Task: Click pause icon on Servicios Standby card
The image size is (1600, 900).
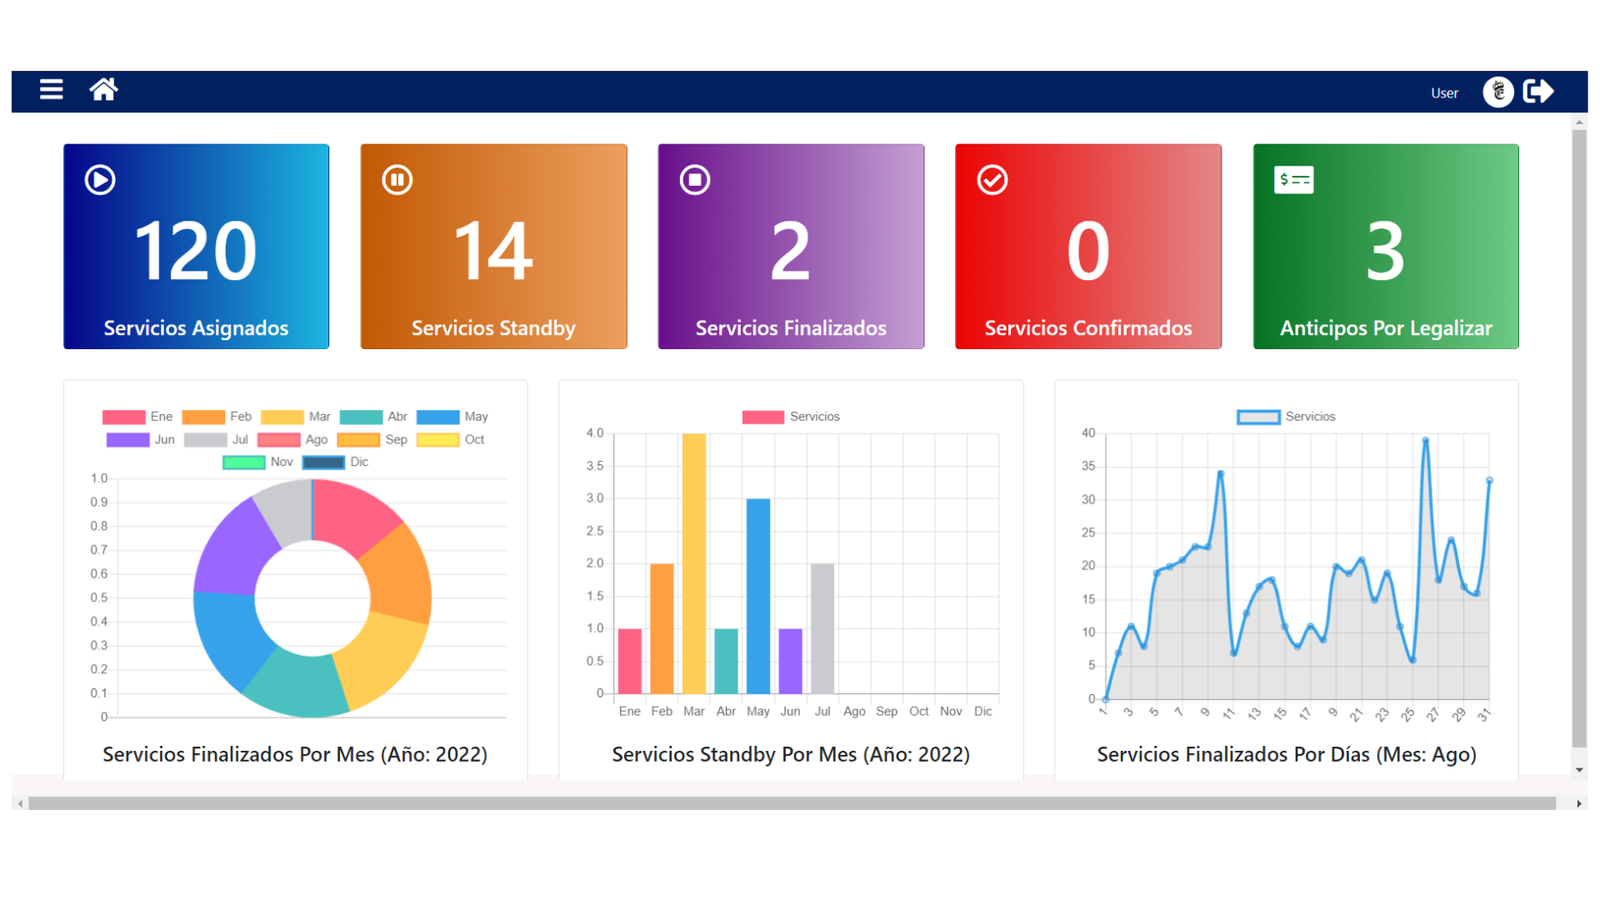Action: tap(397, 180)
